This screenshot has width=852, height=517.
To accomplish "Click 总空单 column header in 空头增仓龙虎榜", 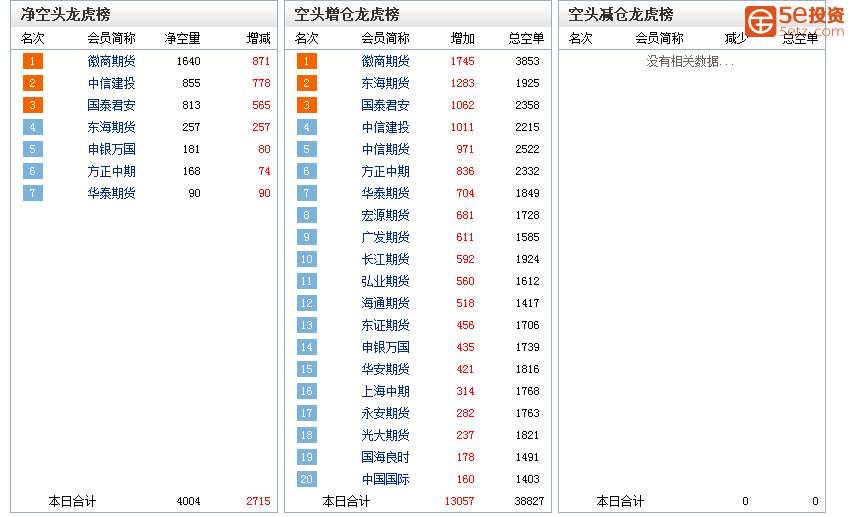I will [x=527, y=38].
